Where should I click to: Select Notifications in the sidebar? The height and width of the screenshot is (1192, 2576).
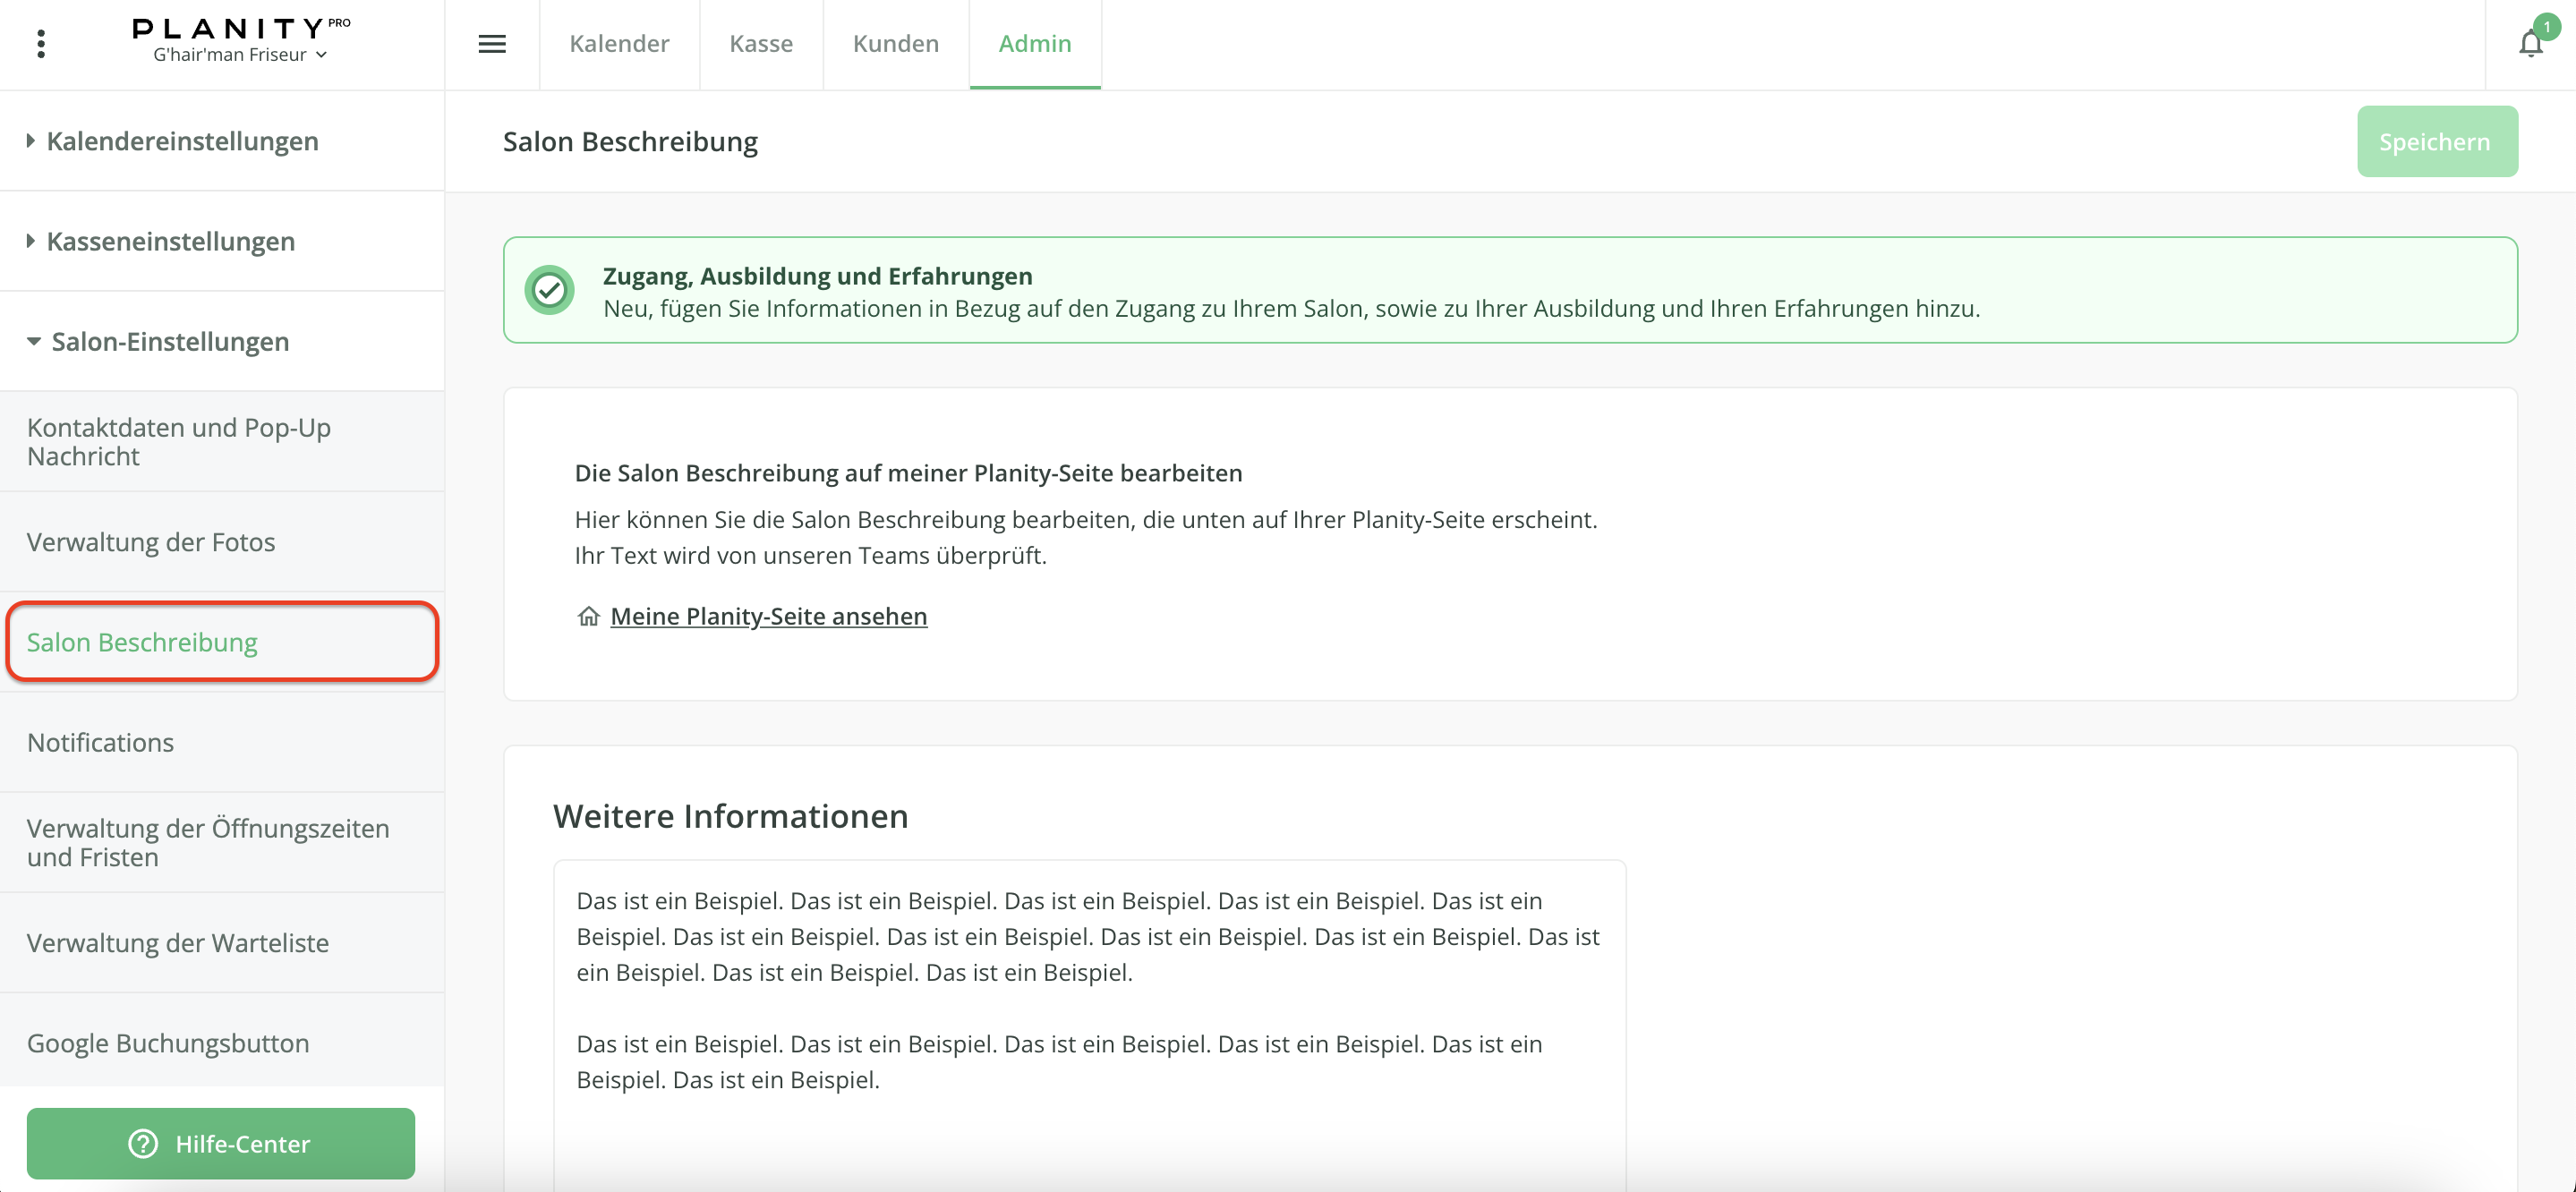pyautogui.click(x=100, y=742)
